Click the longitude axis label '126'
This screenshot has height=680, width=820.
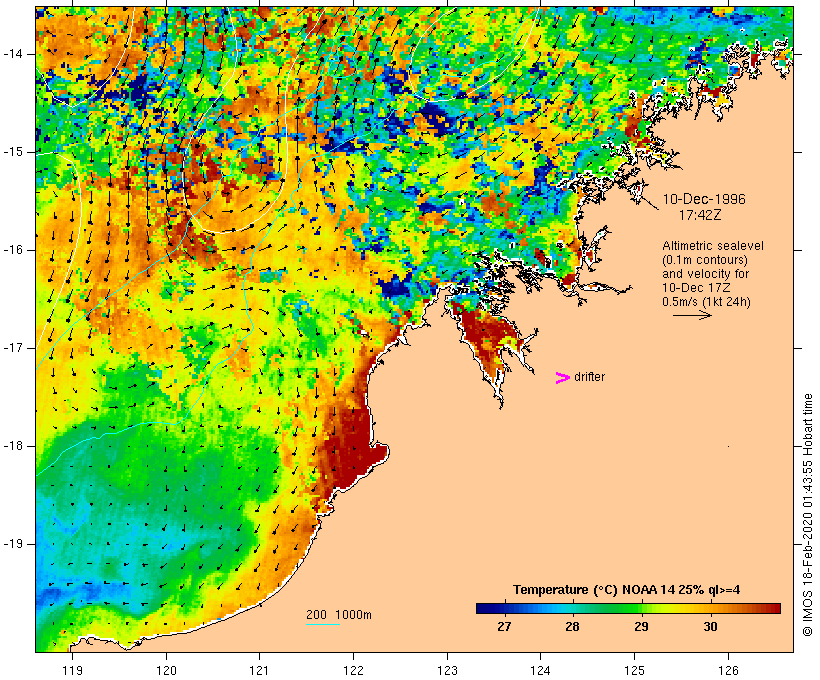728,671
